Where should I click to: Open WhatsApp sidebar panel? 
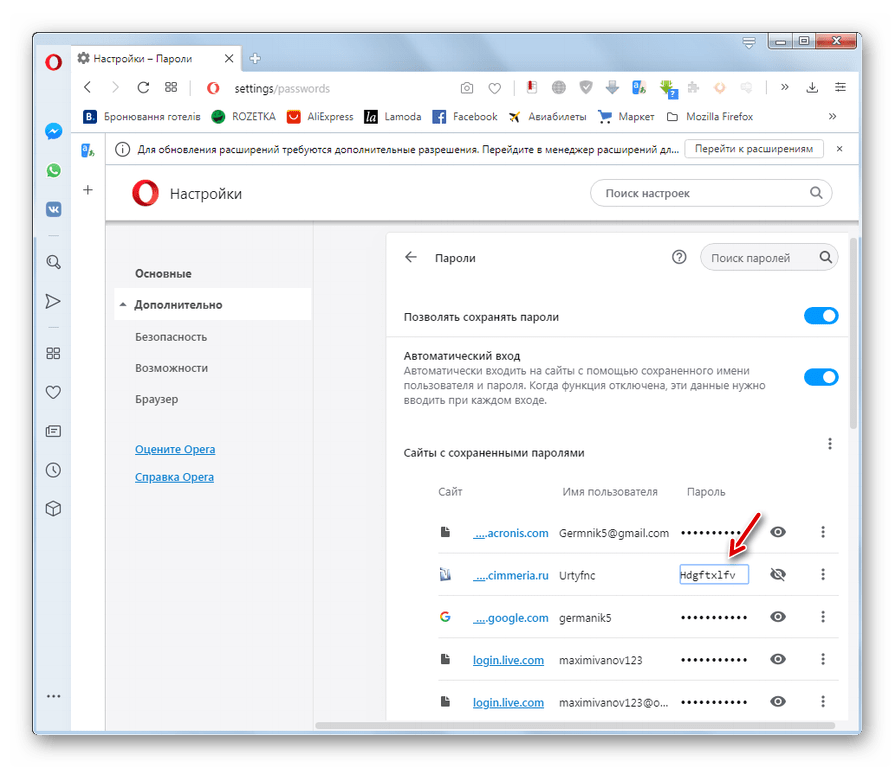53,171
